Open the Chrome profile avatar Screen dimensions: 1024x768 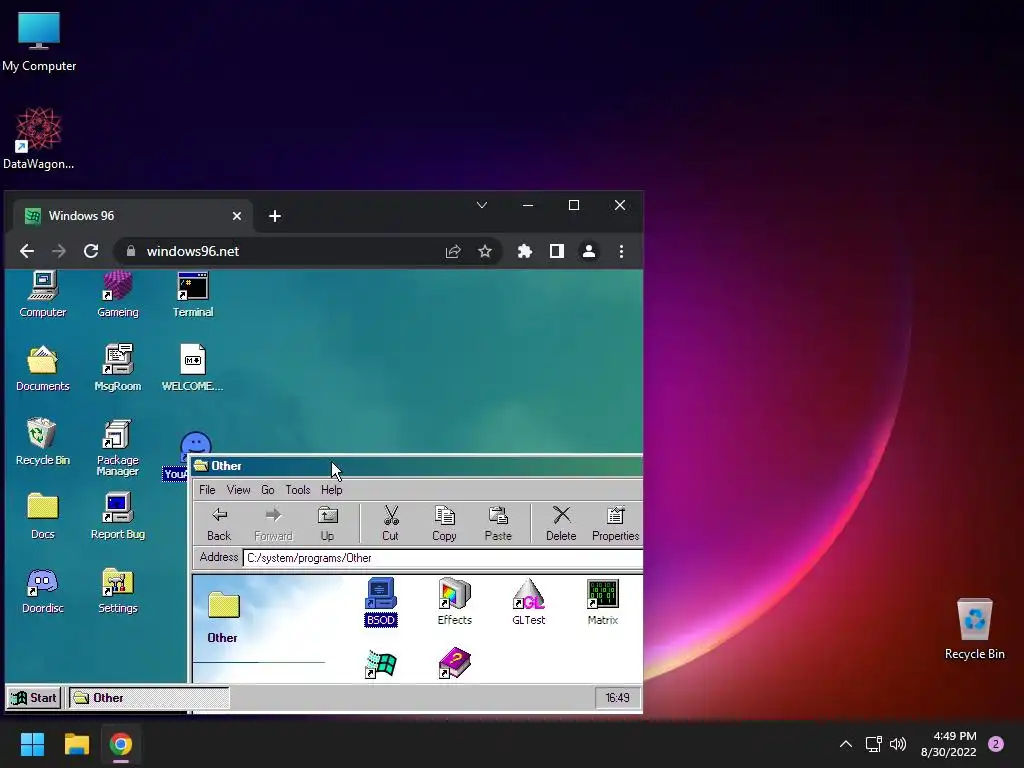point(588,251)
